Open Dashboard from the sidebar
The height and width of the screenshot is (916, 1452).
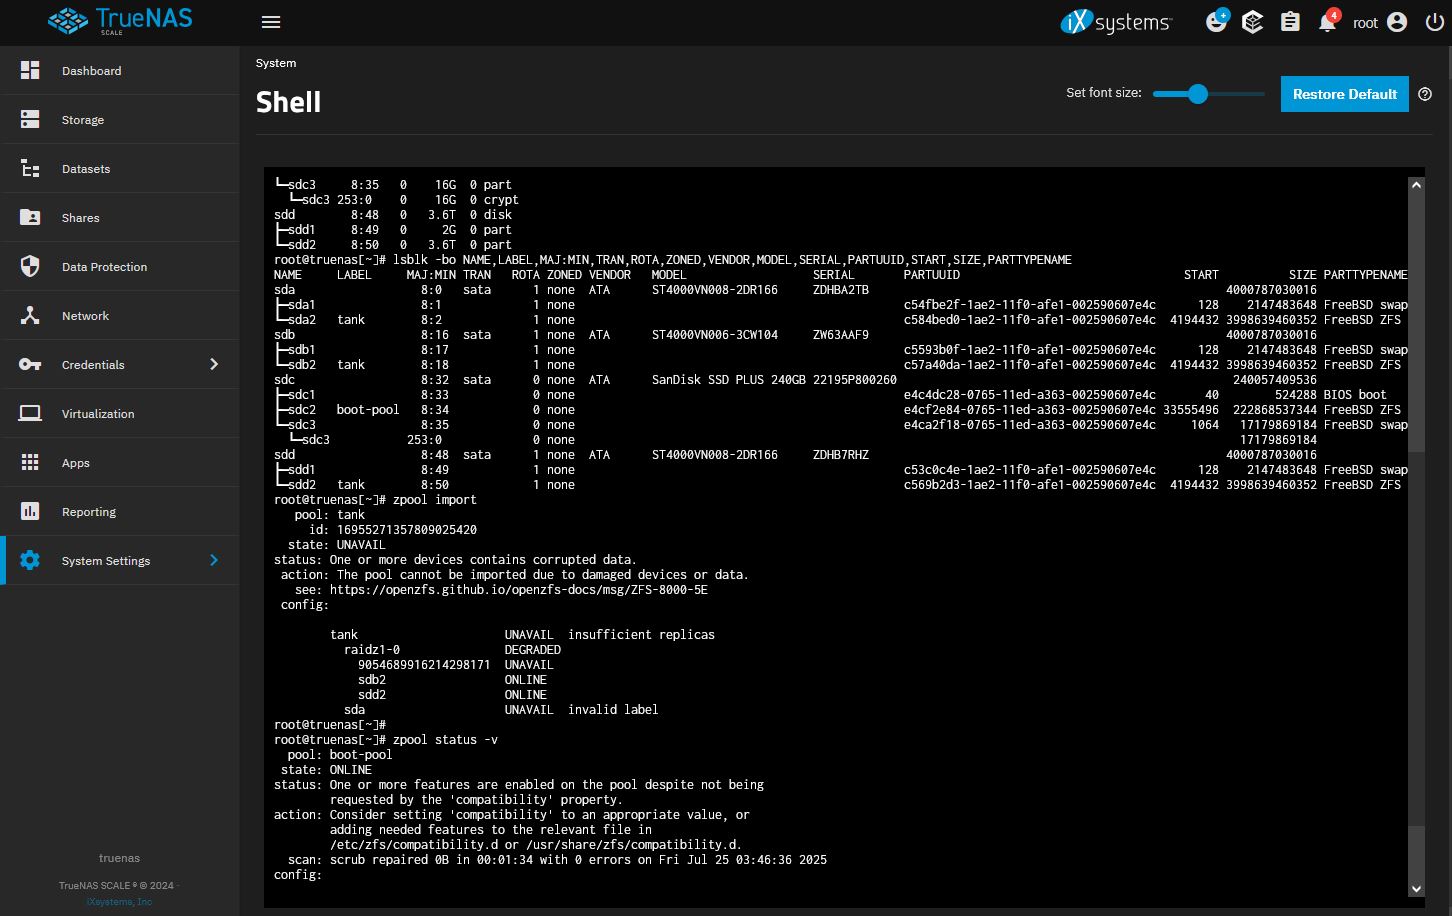pos(91,71)
